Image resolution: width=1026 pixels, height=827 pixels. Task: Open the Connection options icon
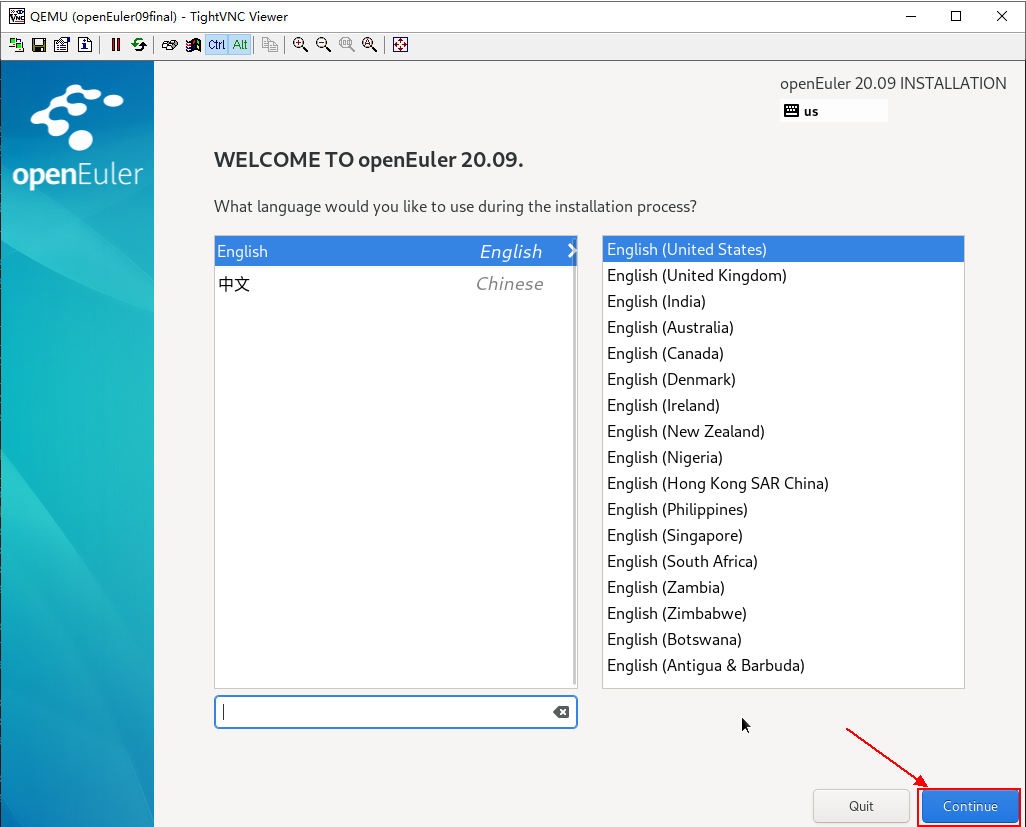pyautogui.click(x=62, y=45)
